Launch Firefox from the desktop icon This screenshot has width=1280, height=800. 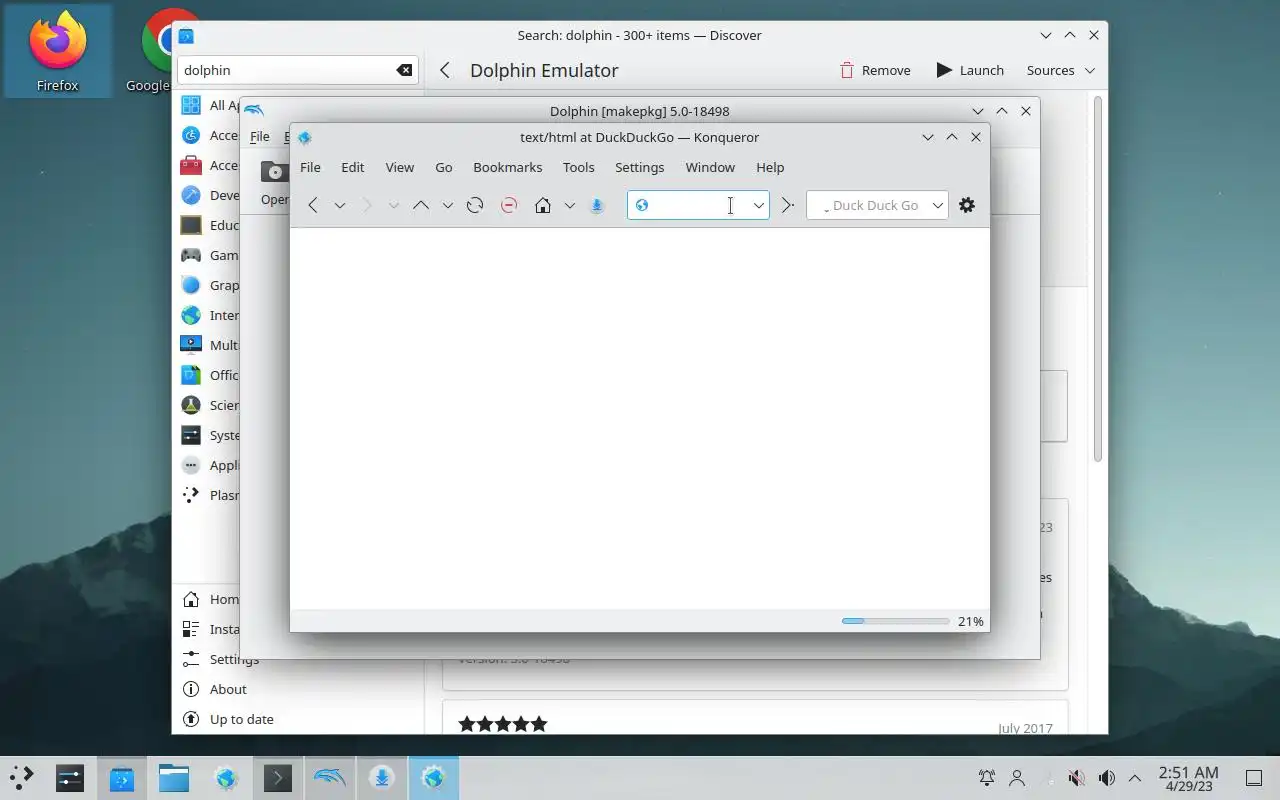tap(57, 52)
